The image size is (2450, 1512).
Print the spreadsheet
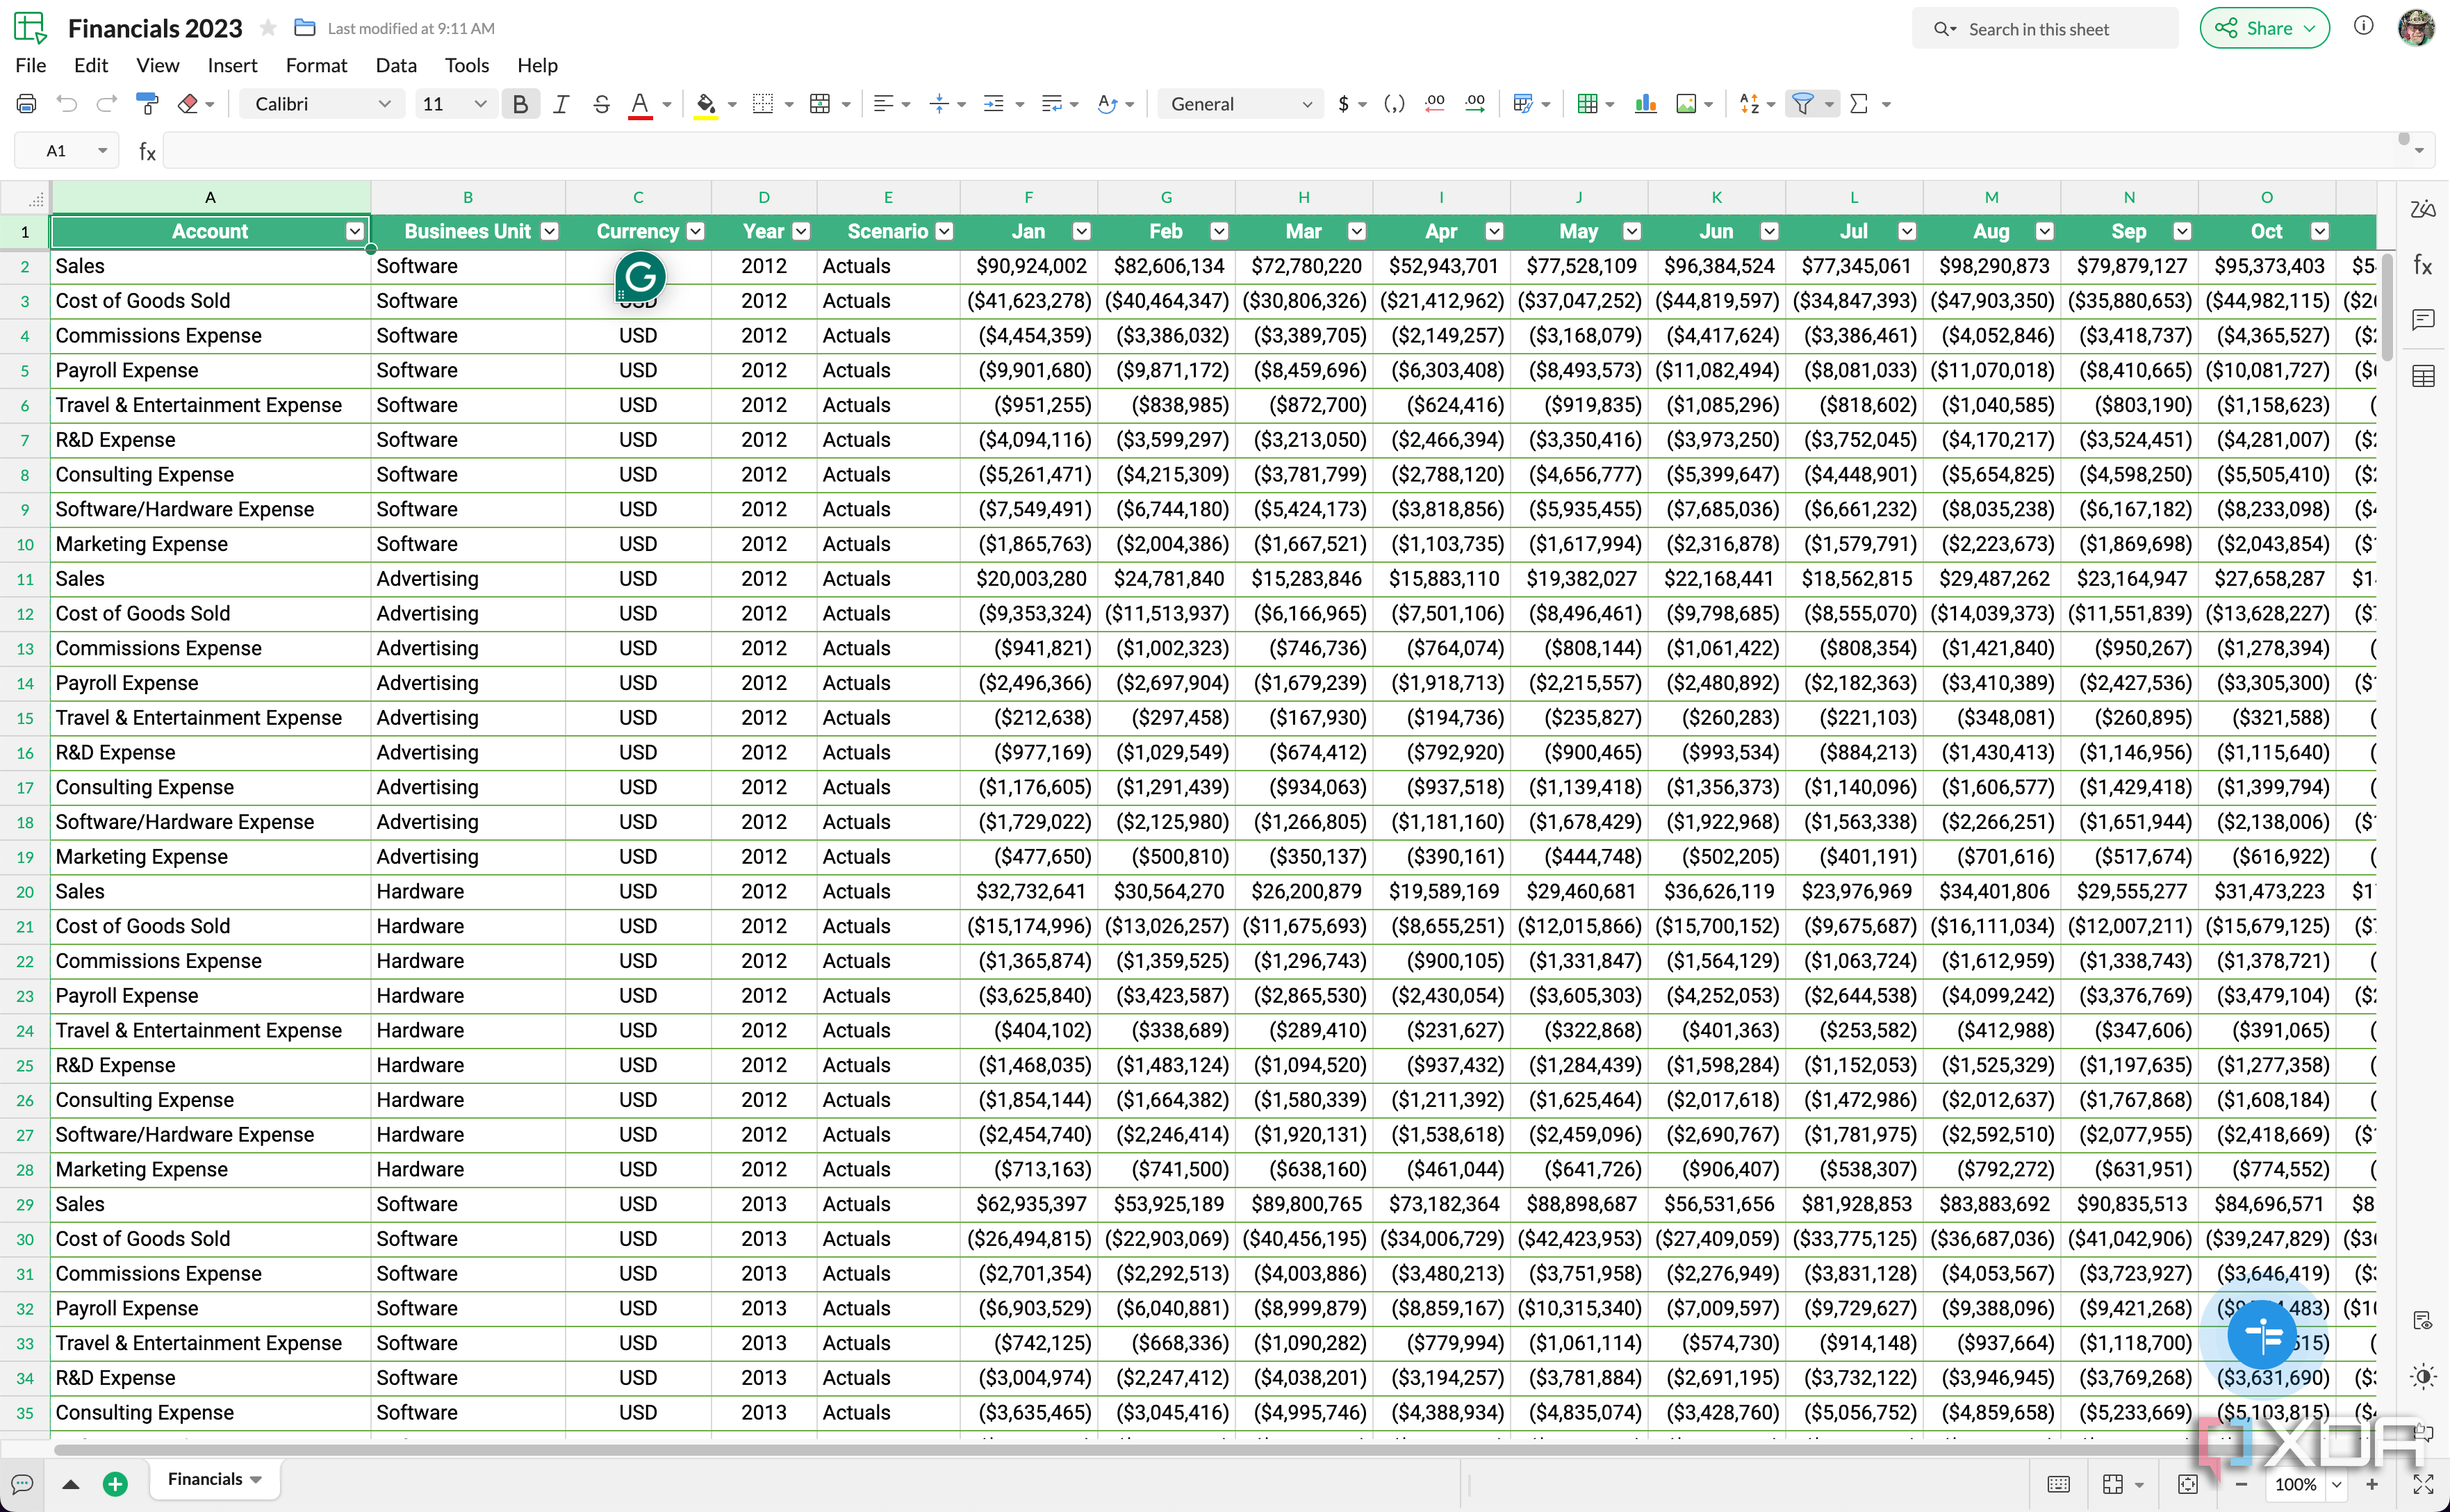(x=26, y=103)
